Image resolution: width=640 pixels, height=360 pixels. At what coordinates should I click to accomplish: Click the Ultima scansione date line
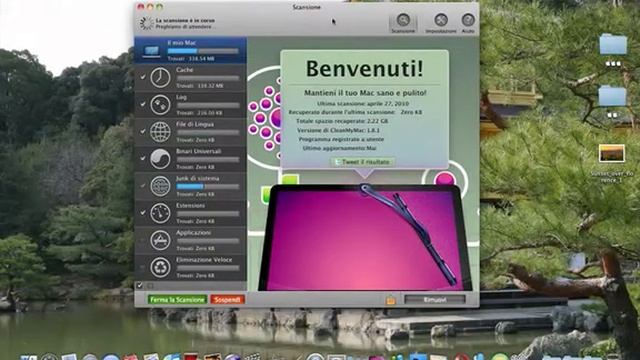tap(363, 104)
